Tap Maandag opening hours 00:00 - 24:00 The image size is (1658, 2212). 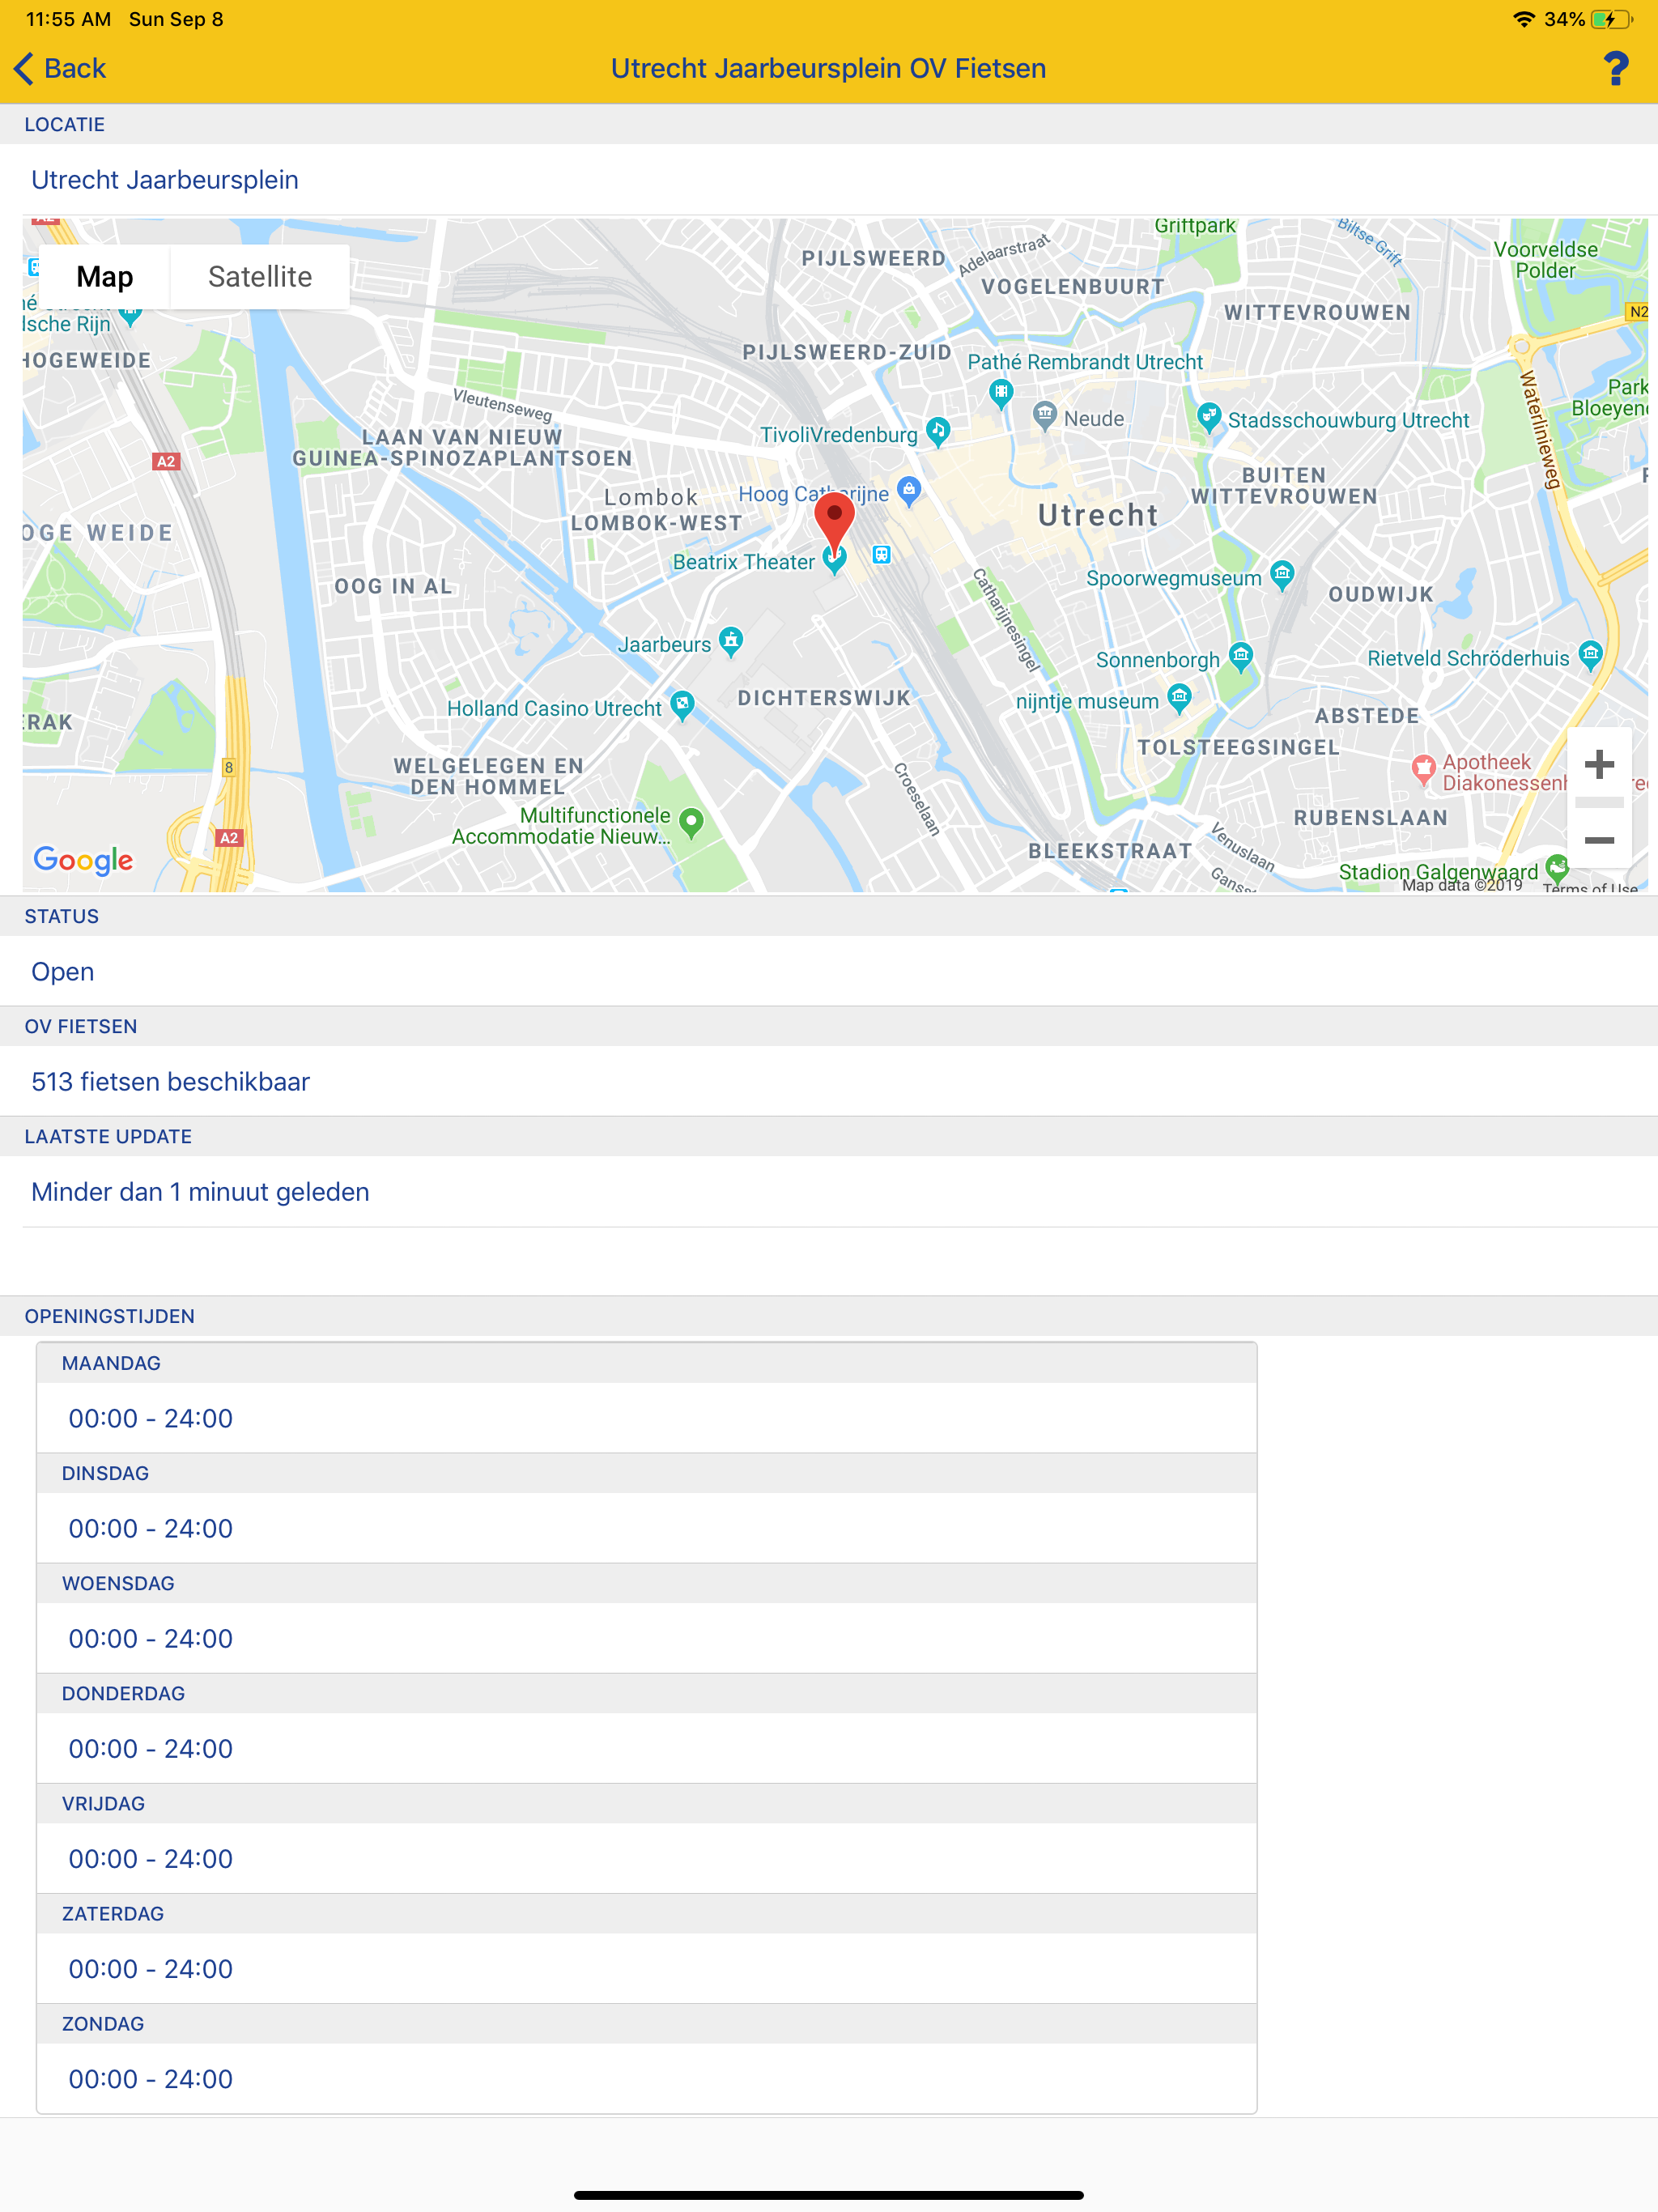[x=646, y=1418]
